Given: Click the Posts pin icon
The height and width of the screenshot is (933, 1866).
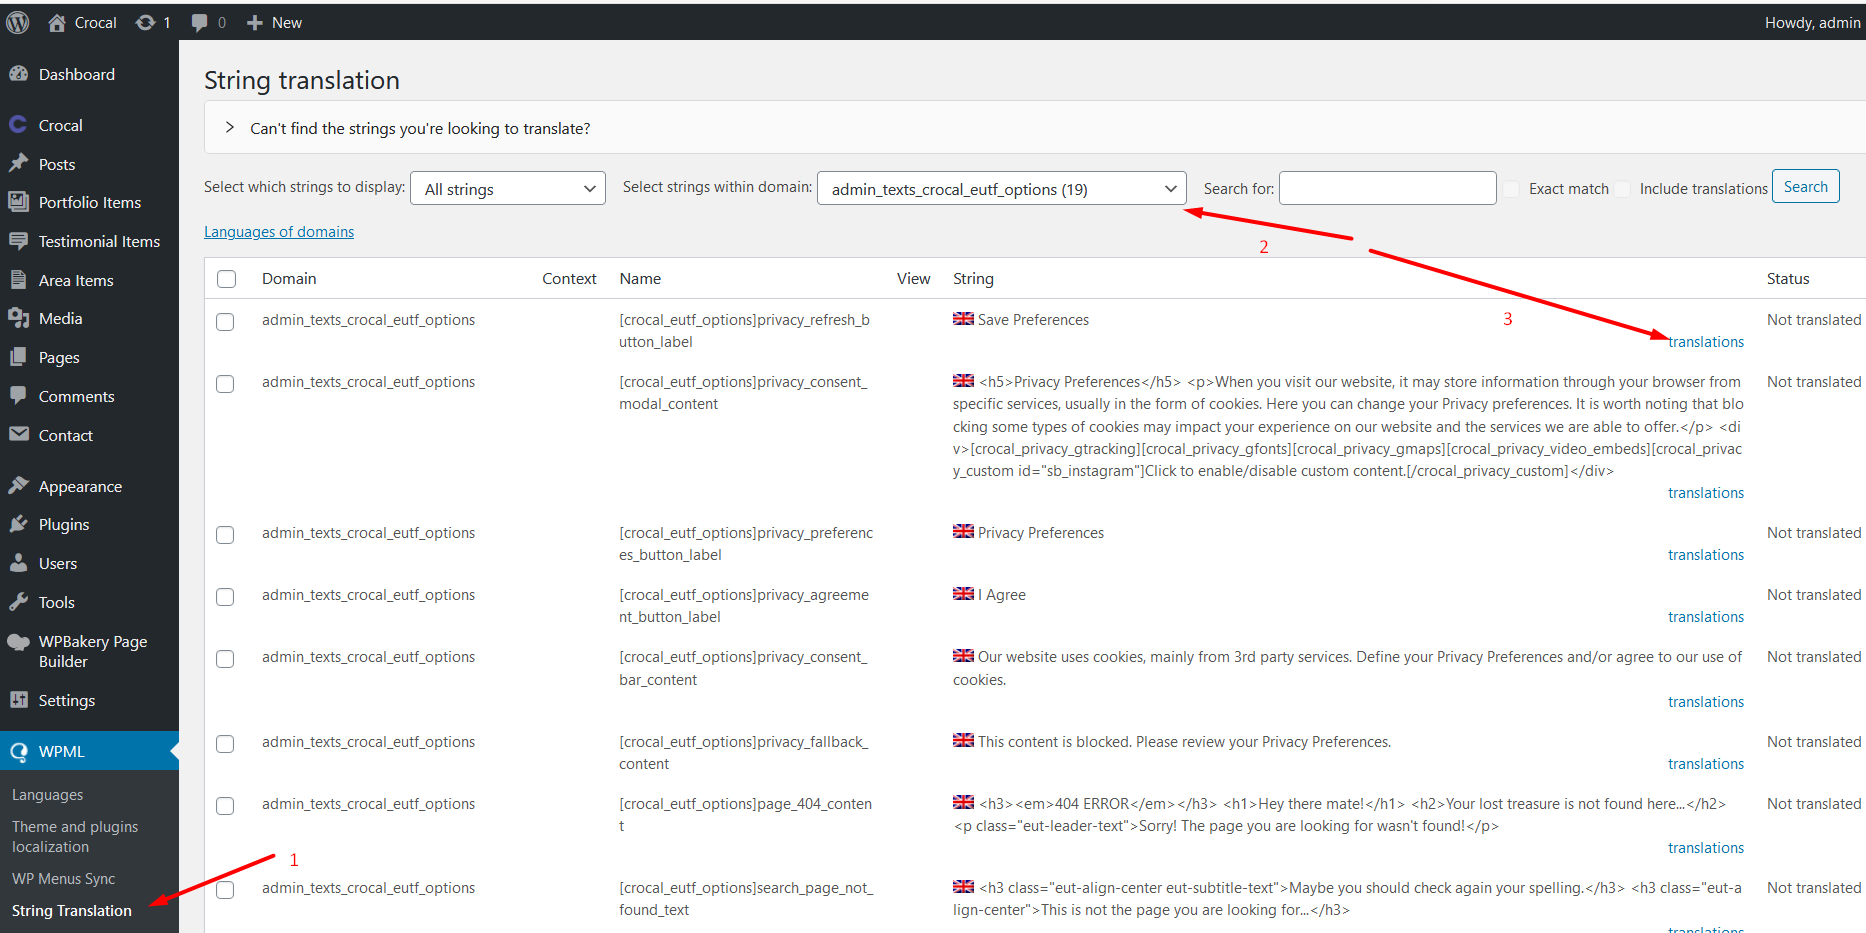Looking at the screenshot, I should click(18, 164).
